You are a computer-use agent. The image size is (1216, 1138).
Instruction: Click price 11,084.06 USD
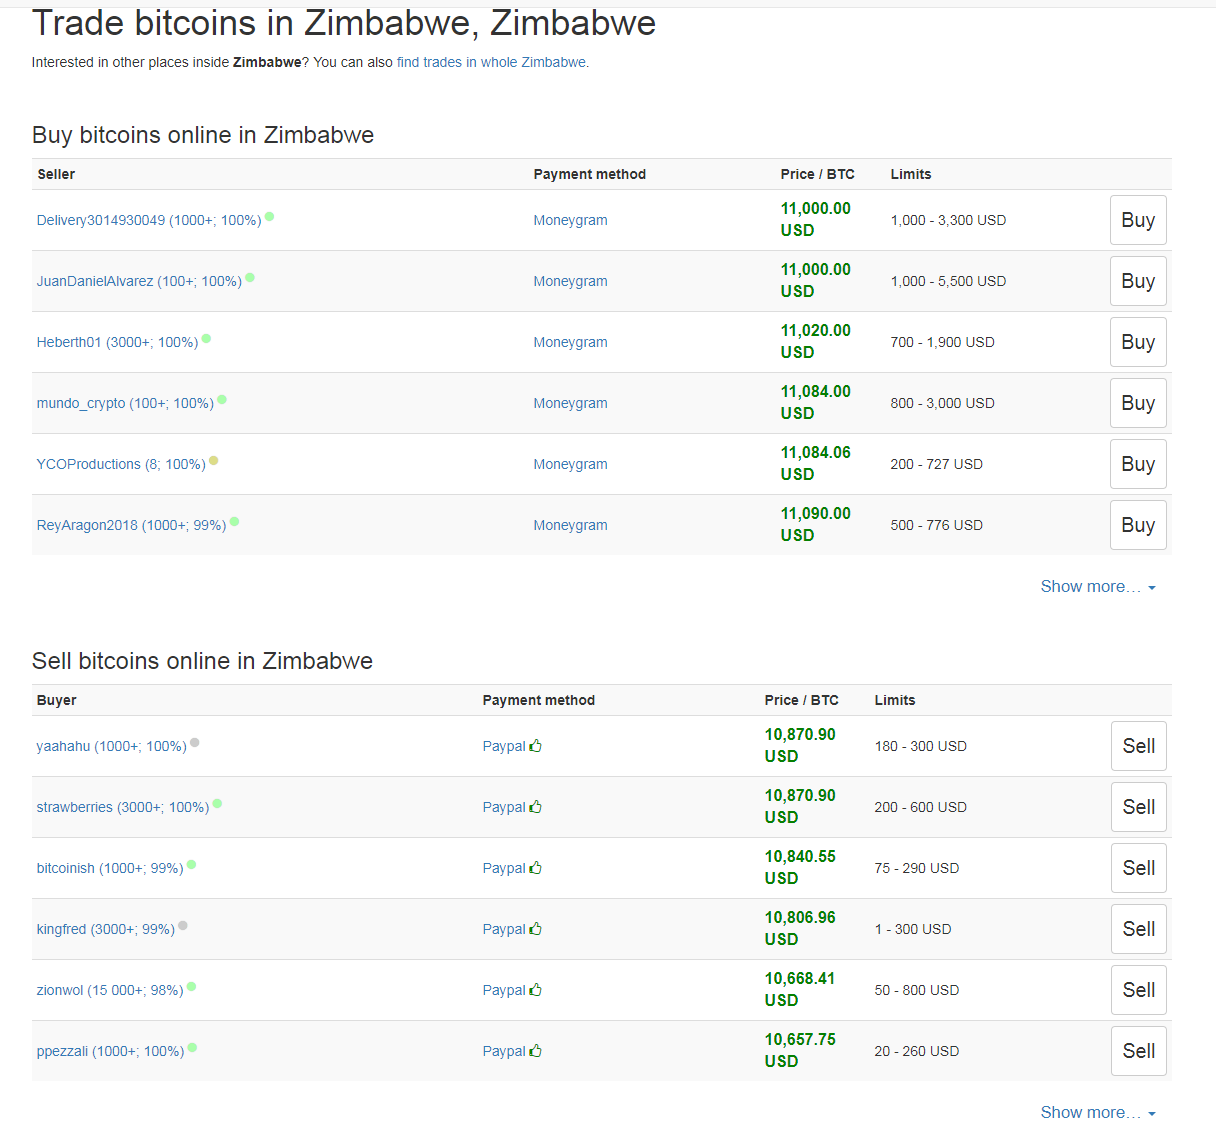tap(816, 464)
